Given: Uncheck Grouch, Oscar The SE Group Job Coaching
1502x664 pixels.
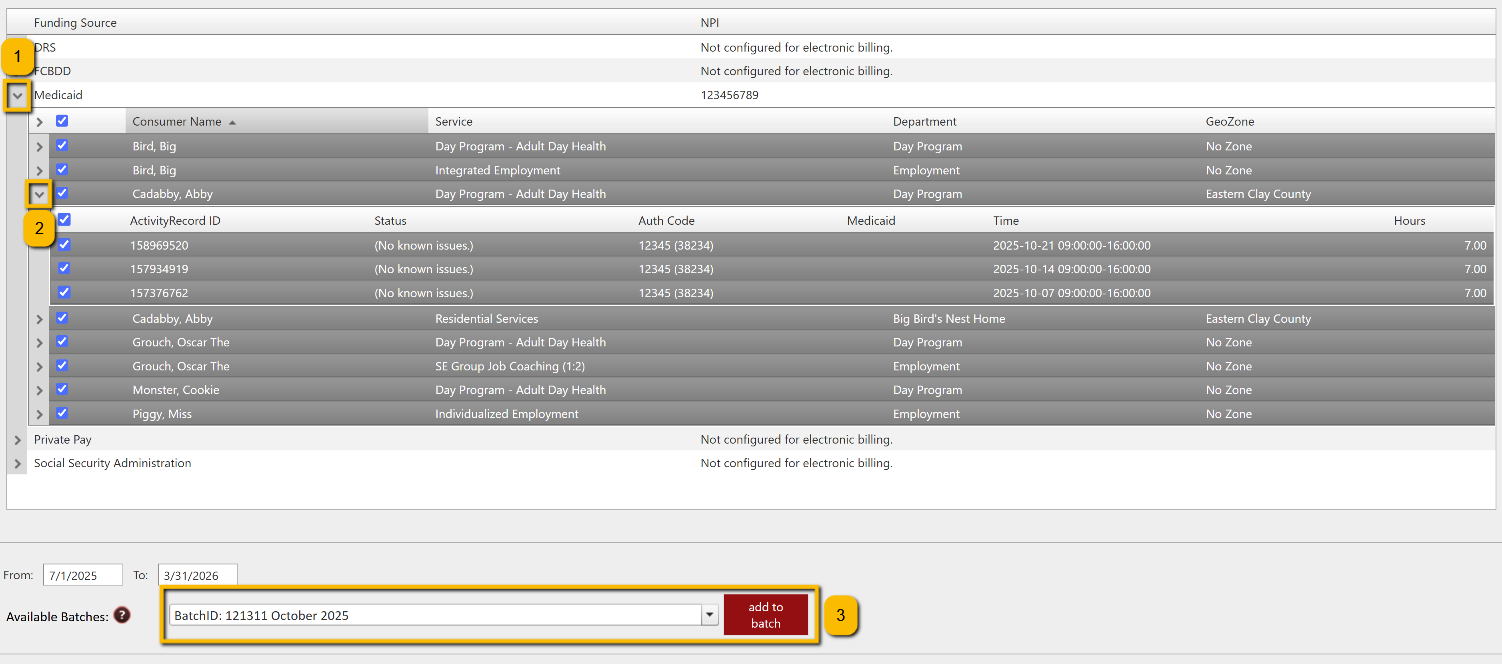Looking at the screenshot, I should click(x=62, y=366).
